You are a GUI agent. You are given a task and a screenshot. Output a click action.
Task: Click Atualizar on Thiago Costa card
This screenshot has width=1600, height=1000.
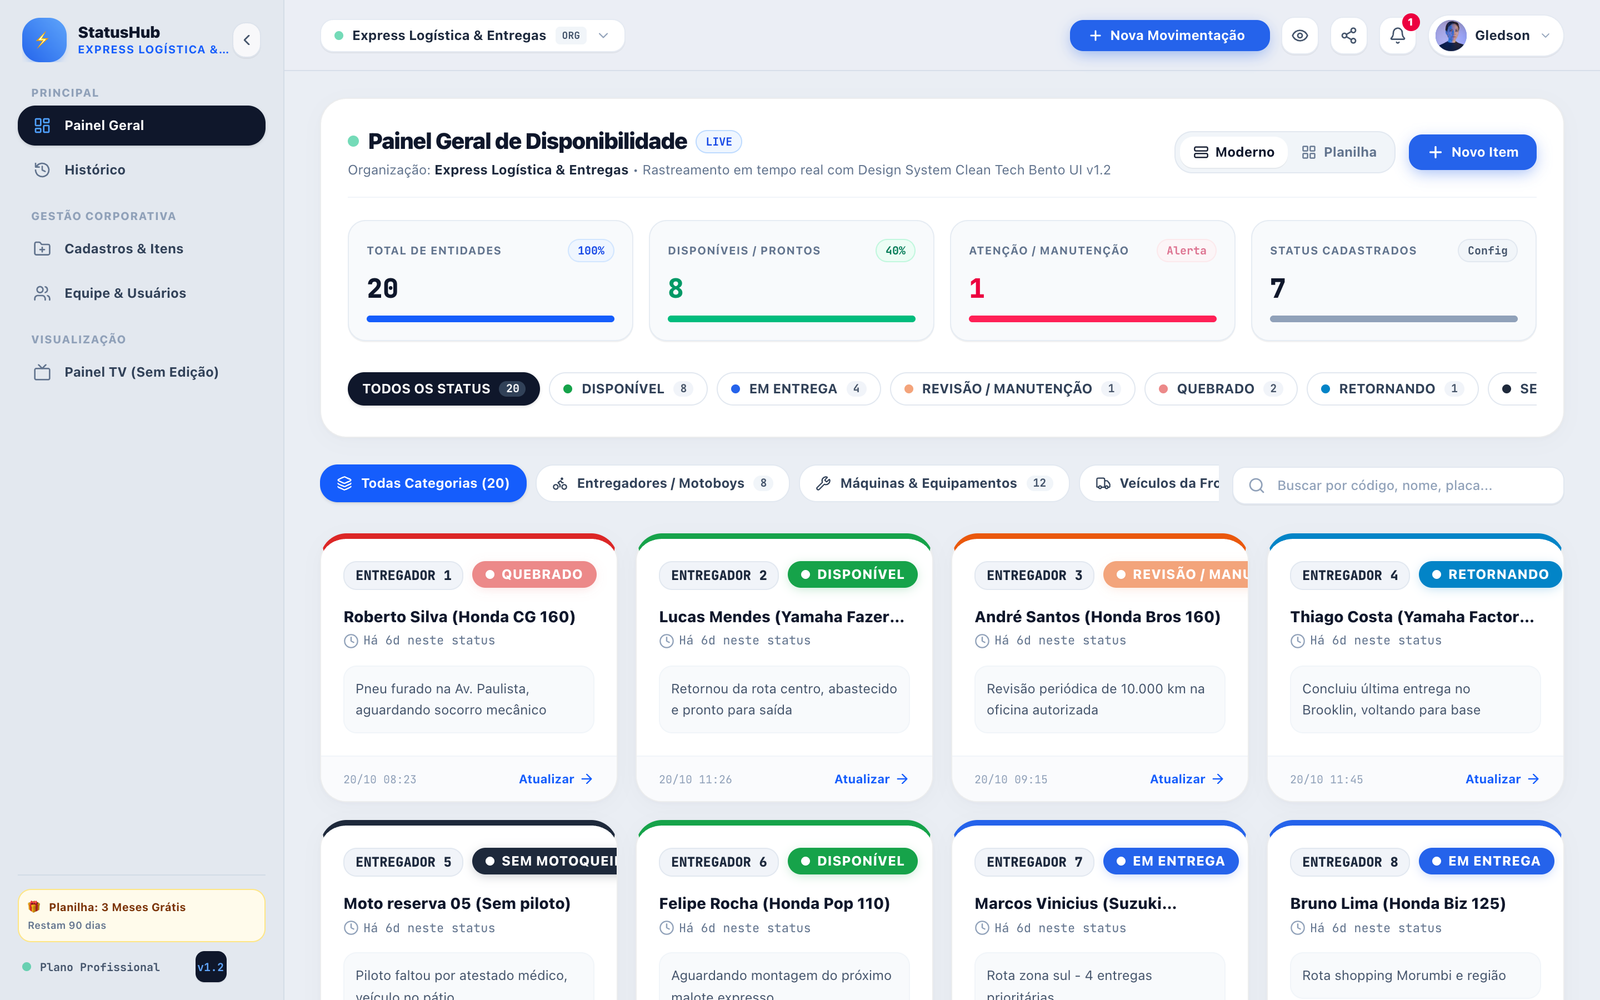[1502, 779]
